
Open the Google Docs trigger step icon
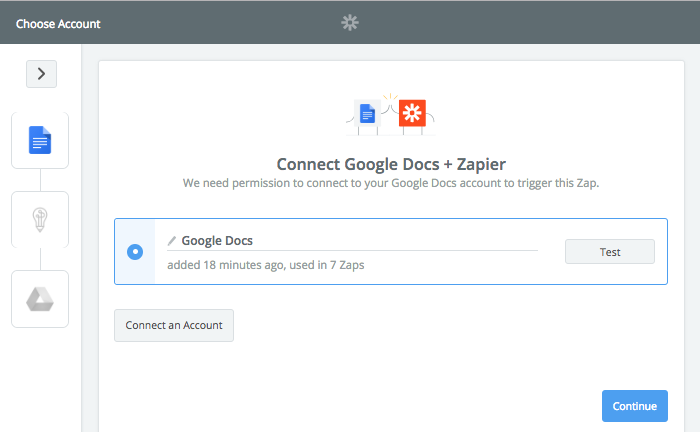(x=40, y=140)
